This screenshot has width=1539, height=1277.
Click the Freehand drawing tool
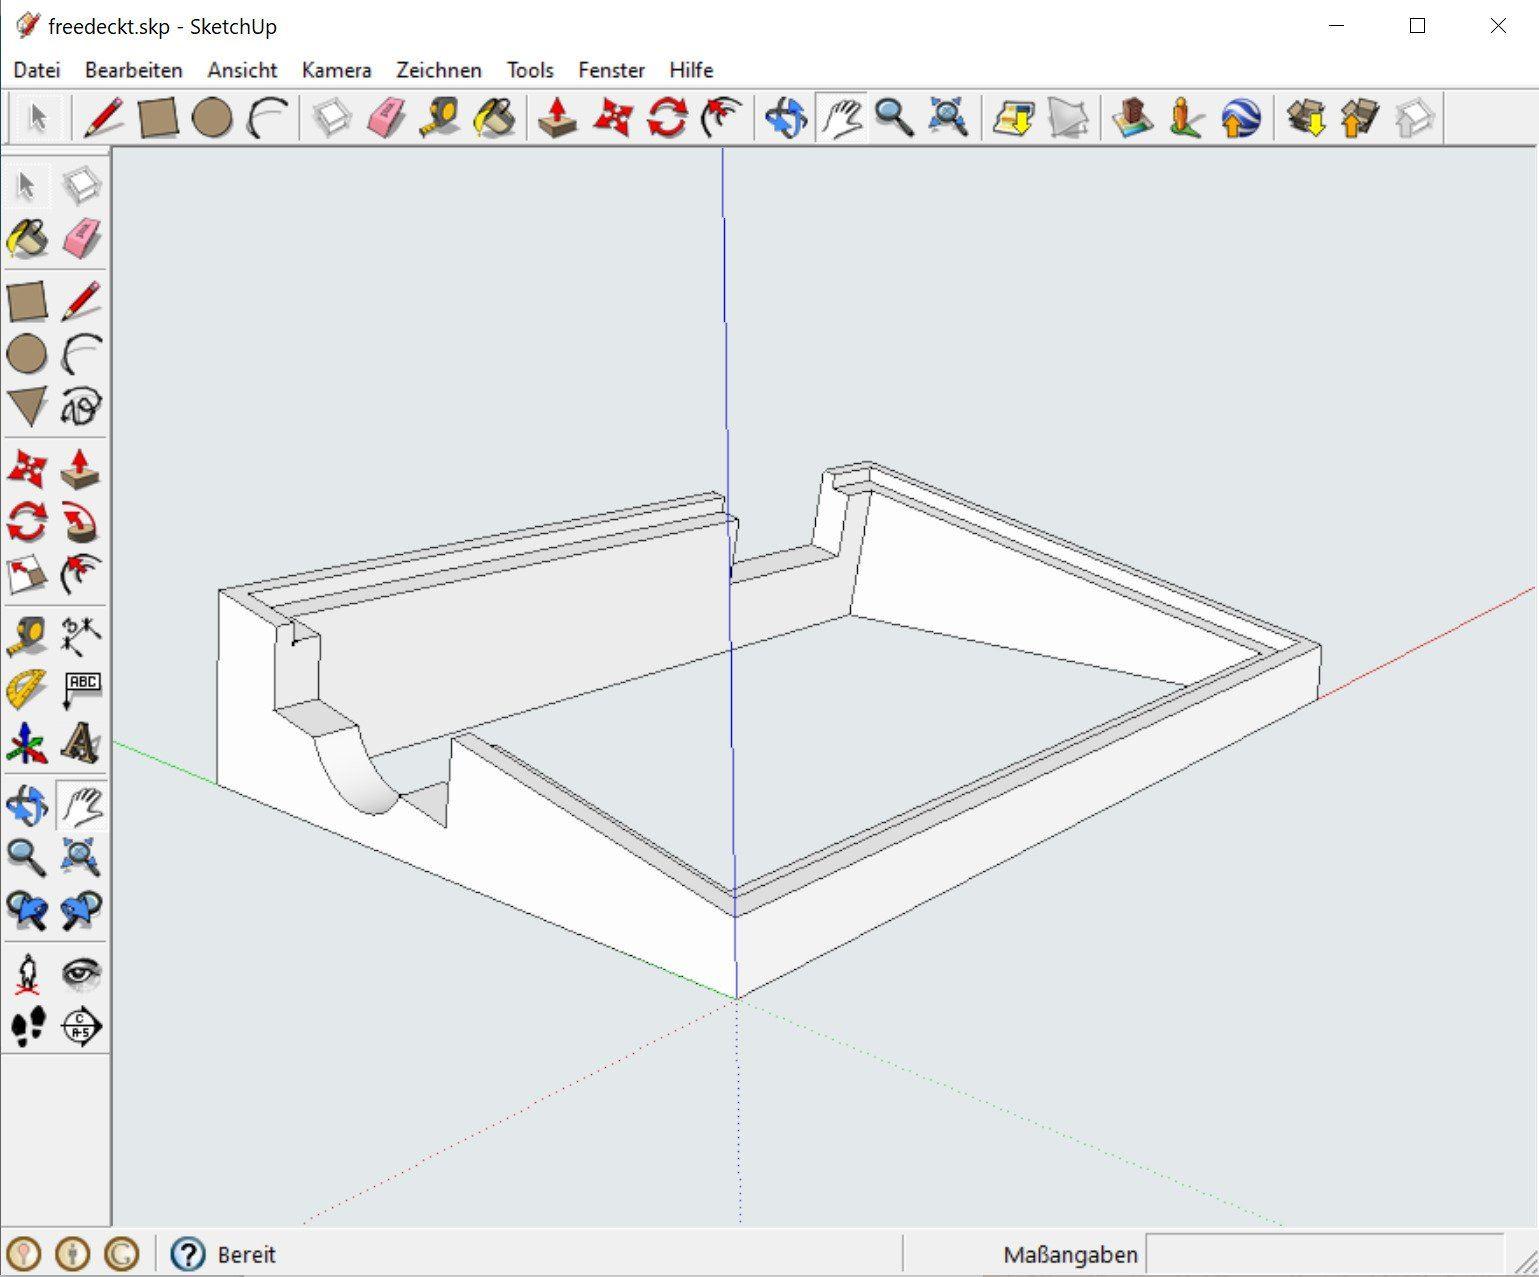(x=81, y=407)
